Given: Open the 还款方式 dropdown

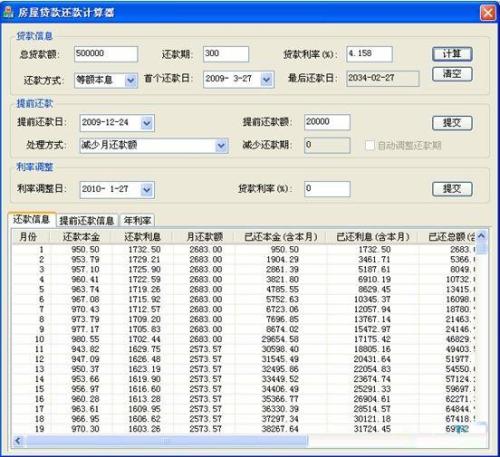Looking at the screenshot, I should pyautogui.click(x=131, y=80).
